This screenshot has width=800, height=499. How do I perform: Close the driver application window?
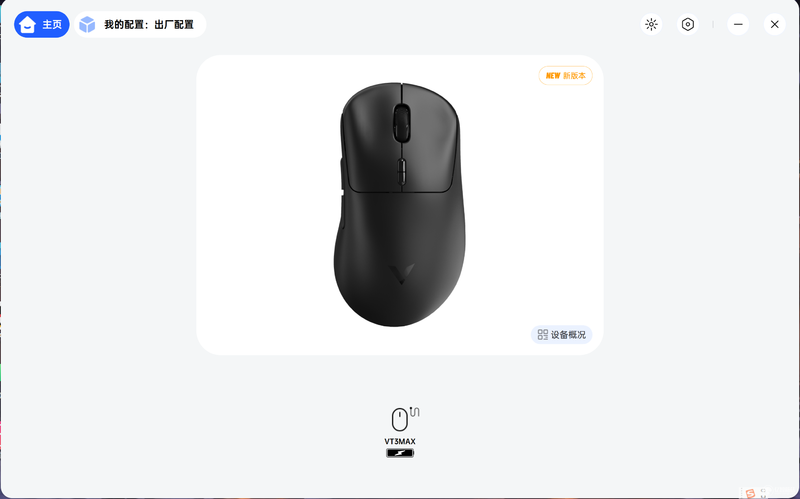pos(774,24)
